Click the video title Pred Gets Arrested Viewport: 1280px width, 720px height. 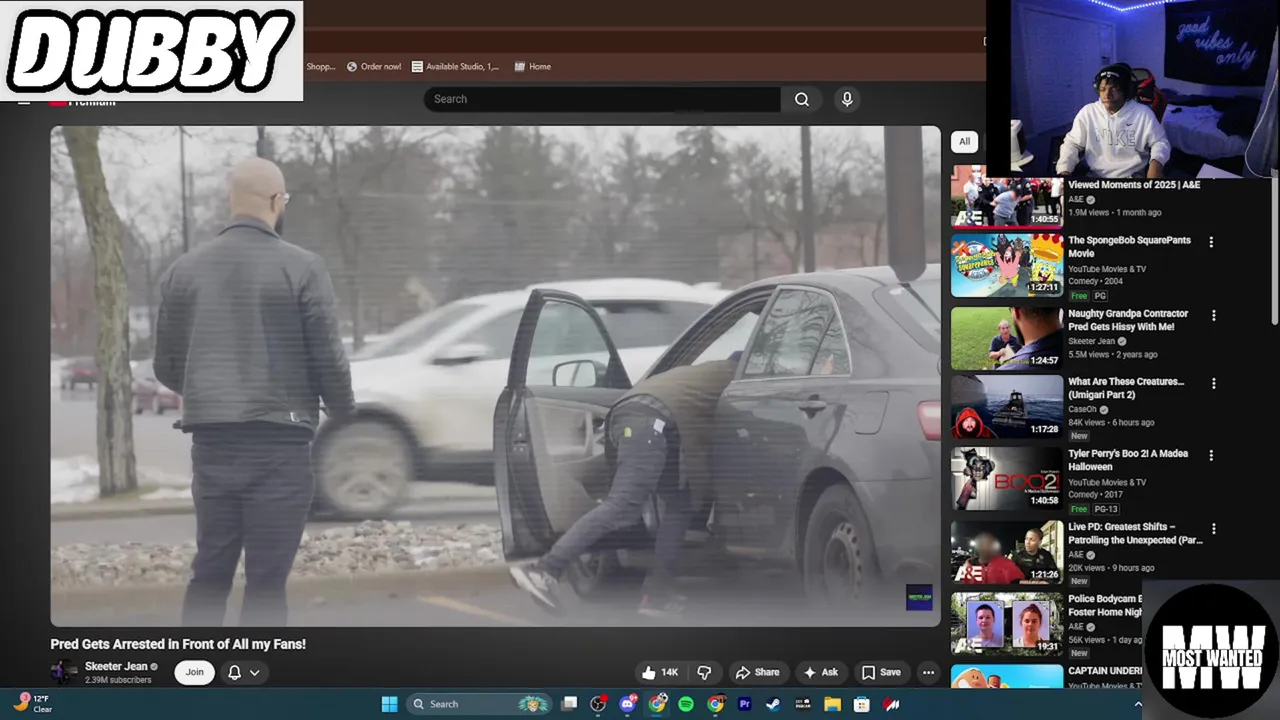pyautogui.click(x=178, y=644)
